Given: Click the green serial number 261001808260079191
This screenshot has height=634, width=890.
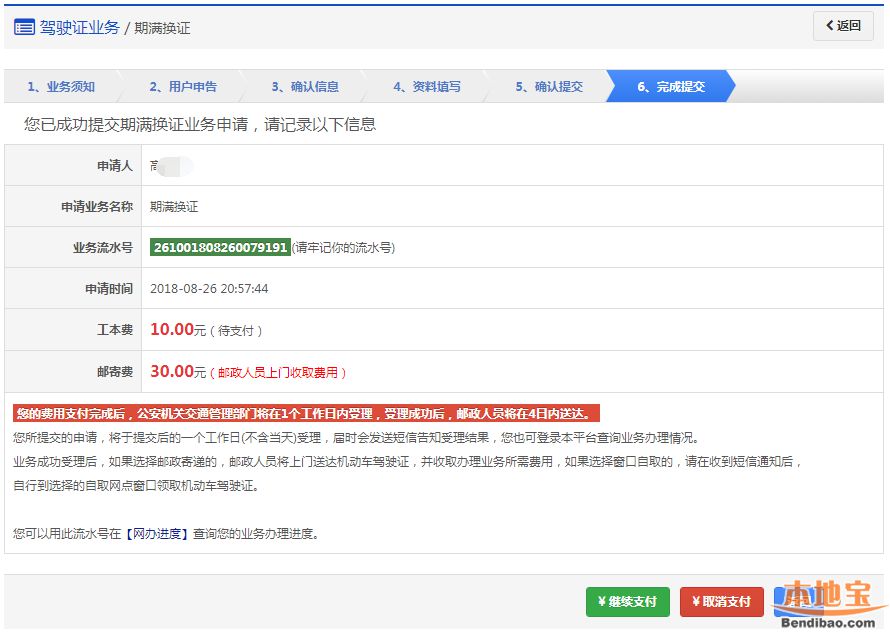Looking at the screenshot, I should click(220, 247).
